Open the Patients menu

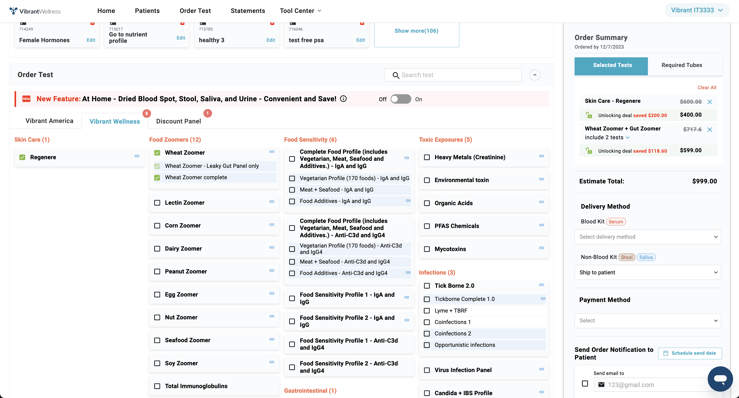(147, 11)
